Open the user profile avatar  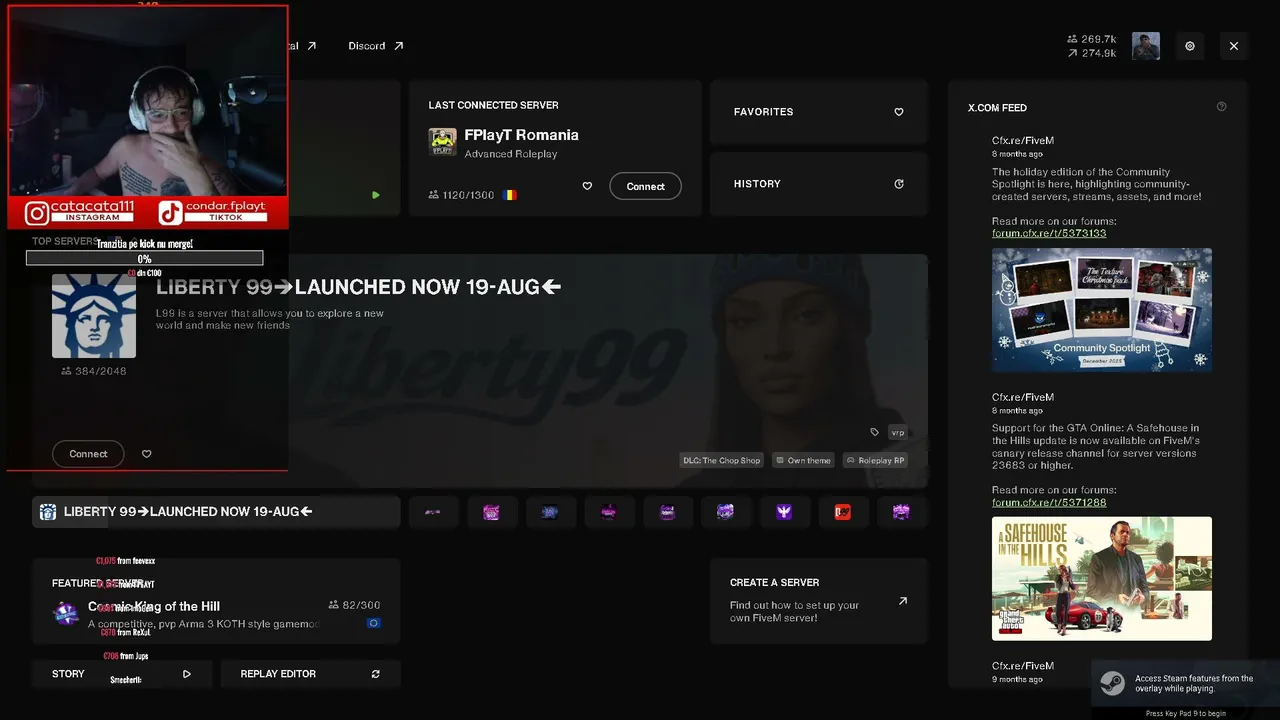(x=1146, y=46)
